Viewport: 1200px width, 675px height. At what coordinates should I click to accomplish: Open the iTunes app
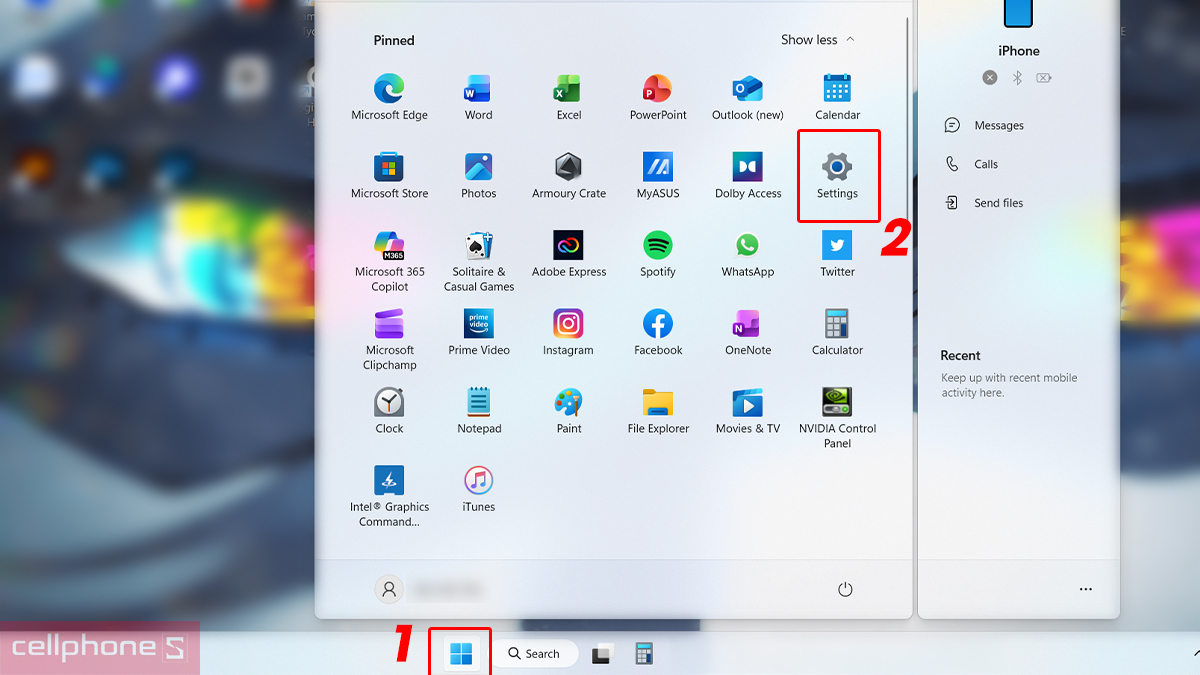478,490
